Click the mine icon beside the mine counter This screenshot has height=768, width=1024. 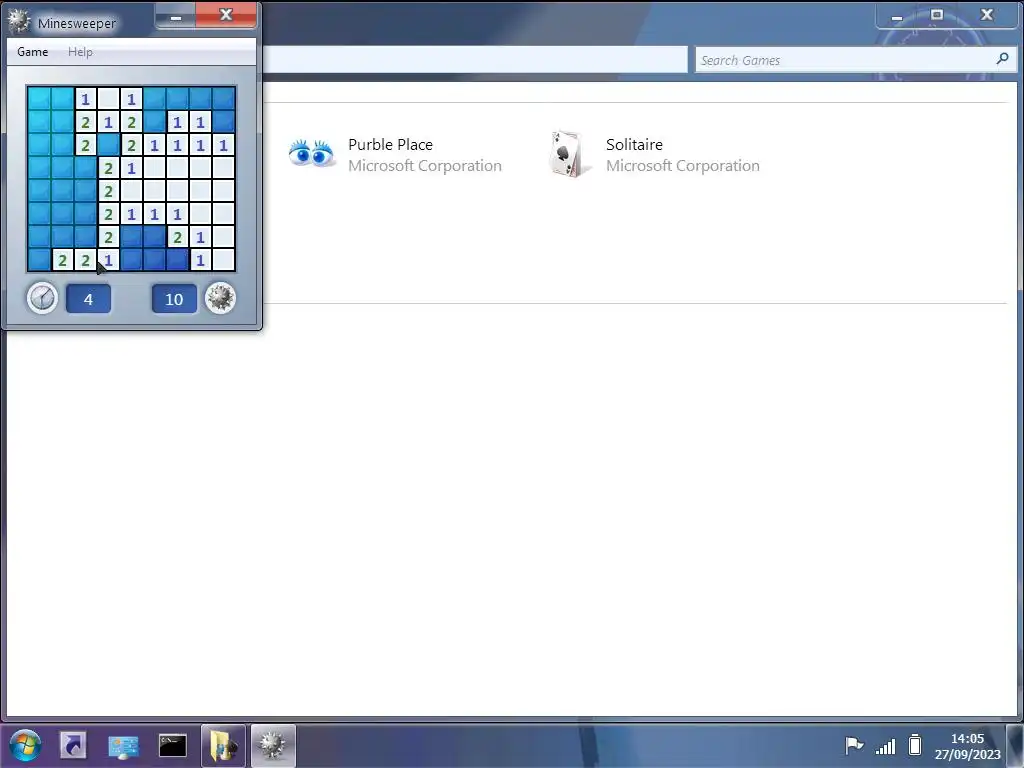tap(221, 298)
